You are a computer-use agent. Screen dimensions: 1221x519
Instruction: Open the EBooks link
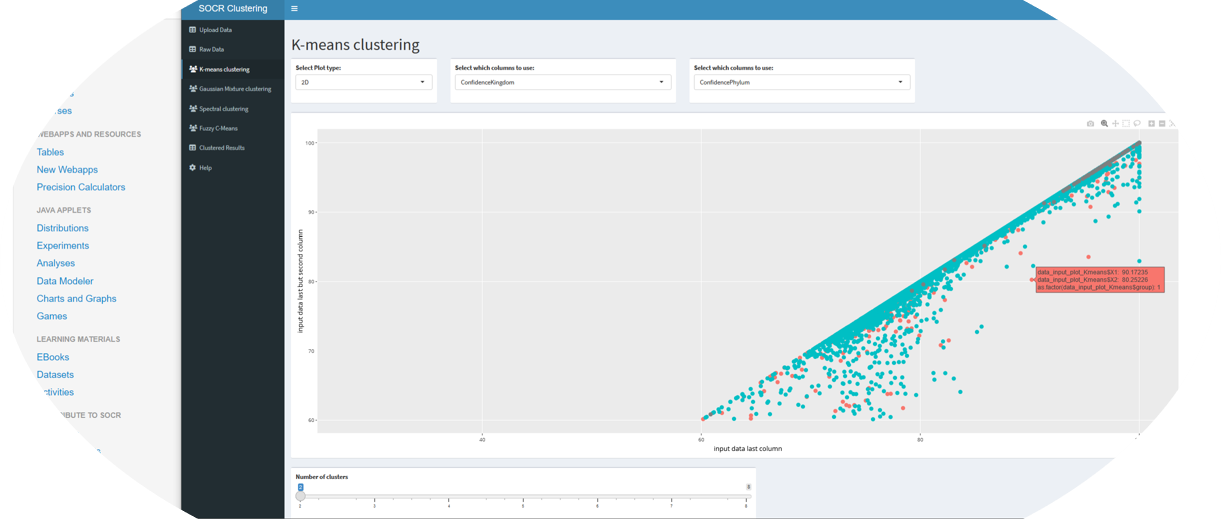53,357
